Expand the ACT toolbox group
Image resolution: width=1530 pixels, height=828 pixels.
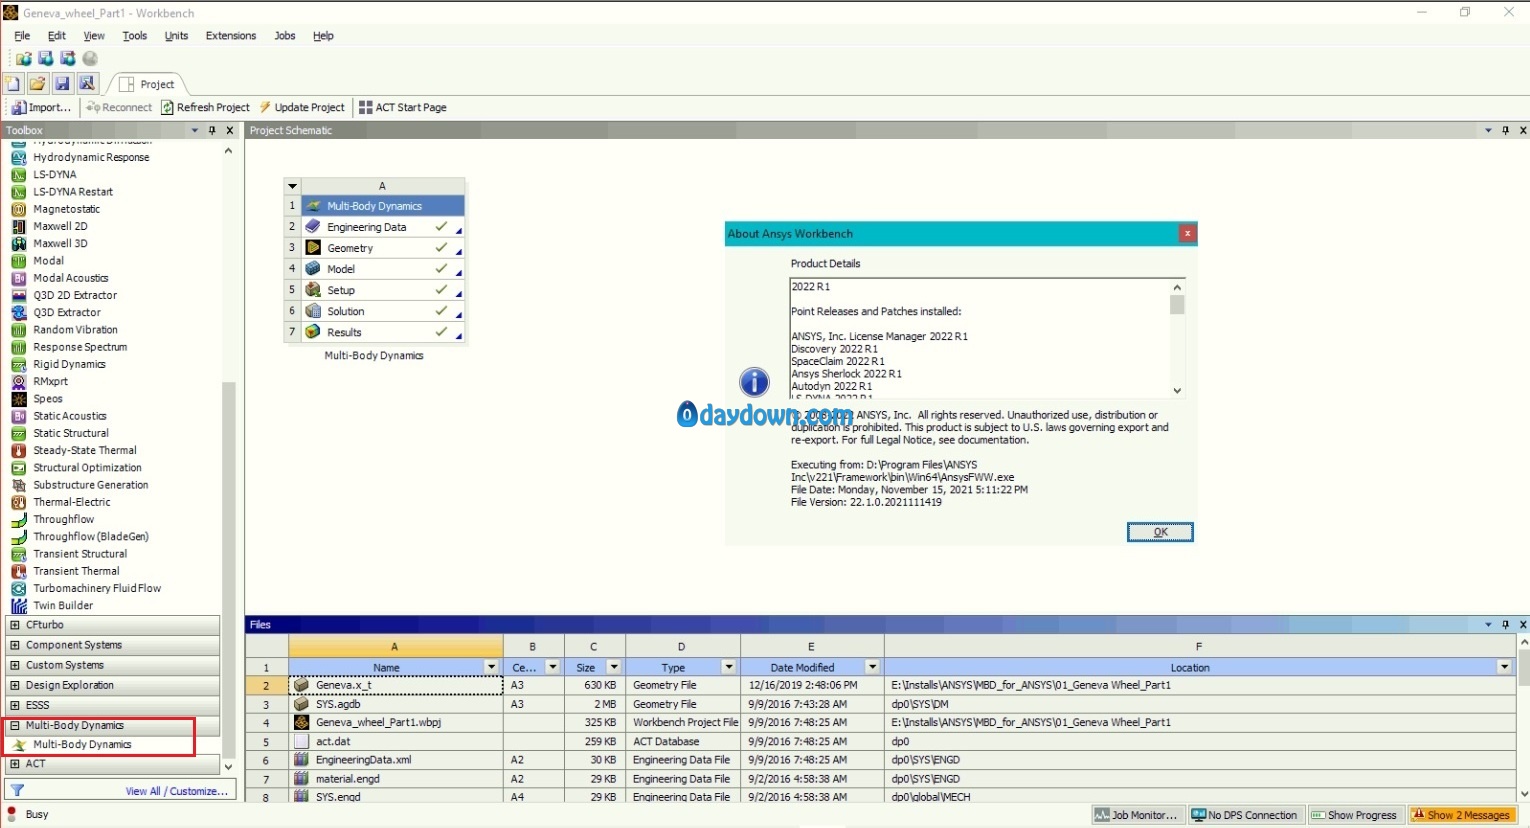(14, 764)
